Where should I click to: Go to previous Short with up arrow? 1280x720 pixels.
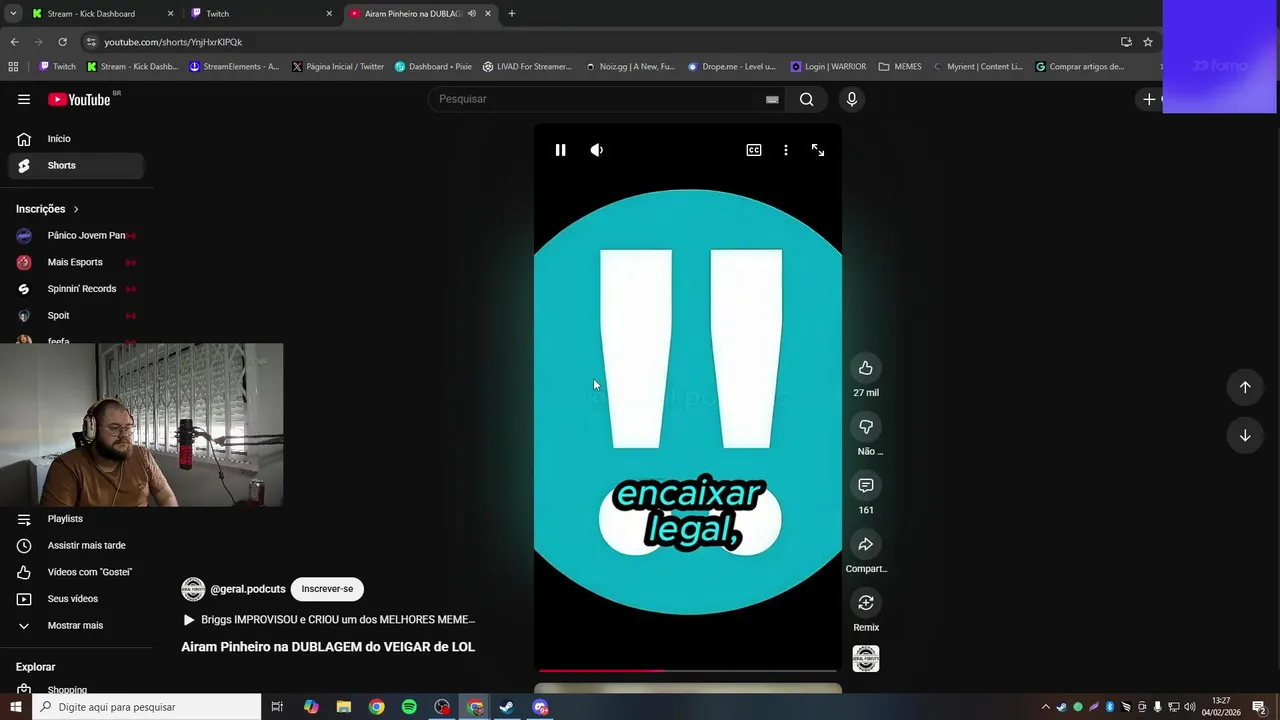[1245, 387]
